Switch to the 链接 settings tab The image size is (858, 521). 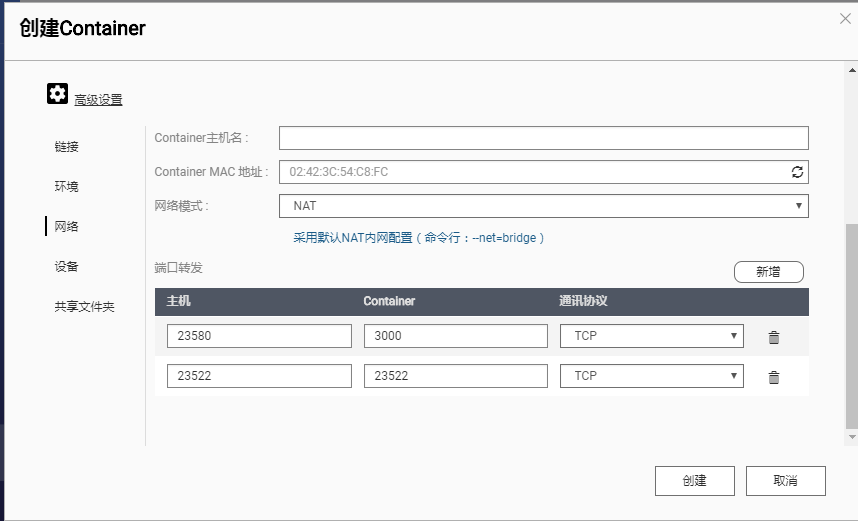click(x=67, y=147)
